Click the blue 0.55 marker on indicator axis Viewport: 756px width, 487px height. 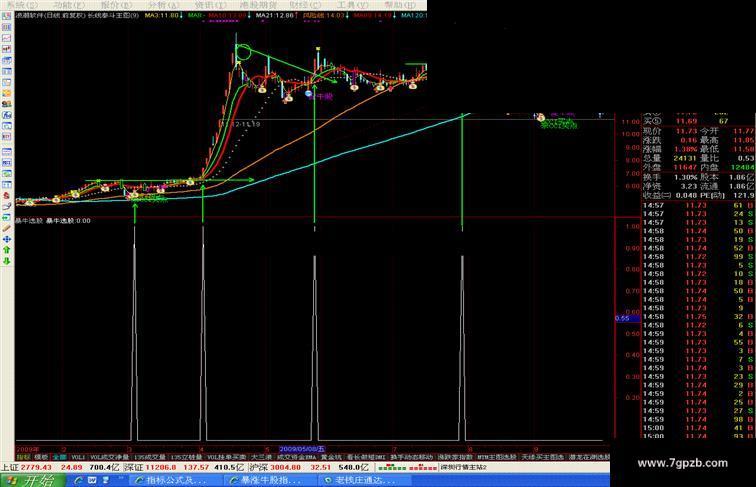click(627, 318)
